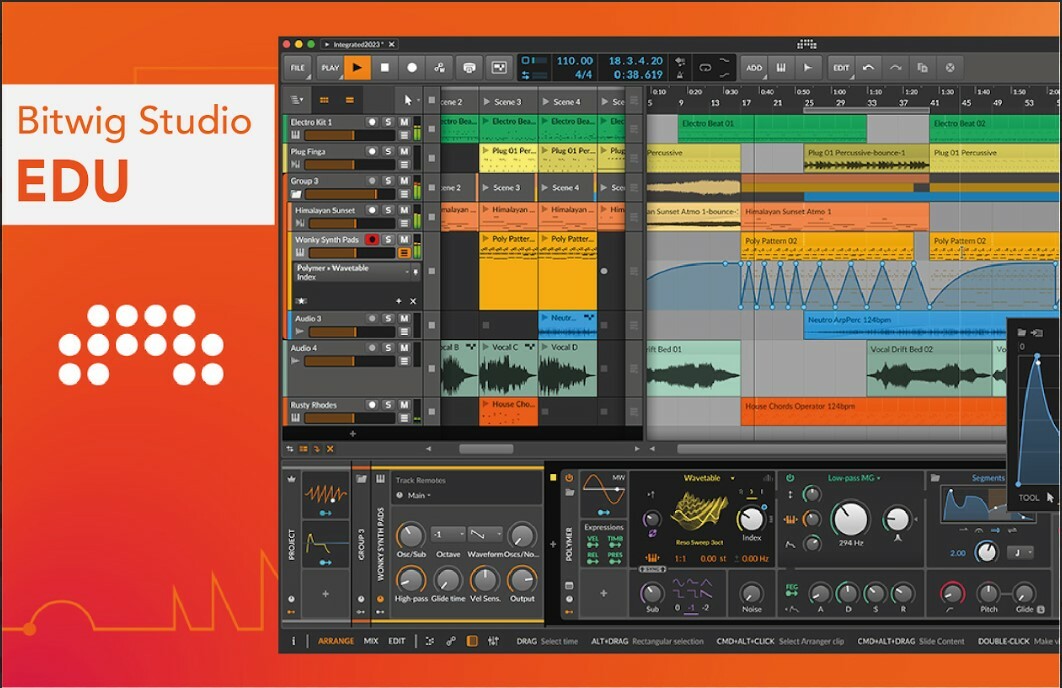The image size is (1062, 688).
Task: Disarm record on Wonky Synth Pads
Action: tap(371, 240)
